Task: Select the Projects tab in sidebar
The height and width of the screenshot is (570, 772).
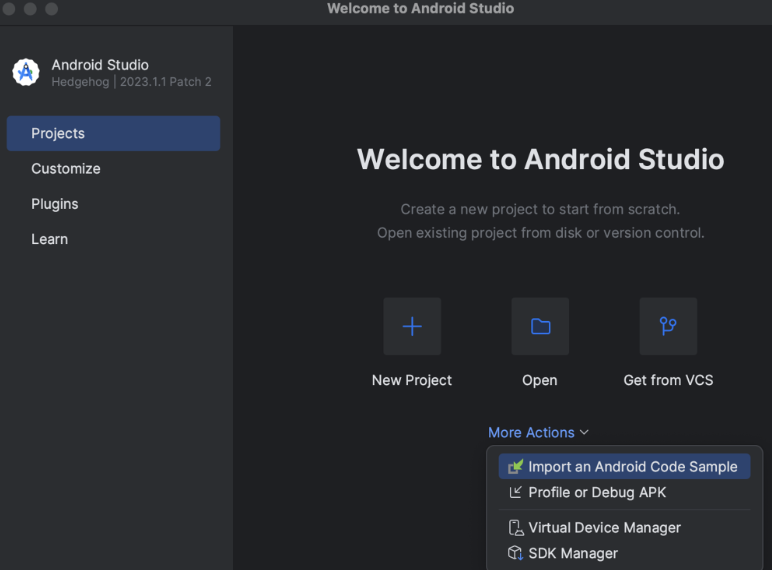Action: (x=113, y=133)
